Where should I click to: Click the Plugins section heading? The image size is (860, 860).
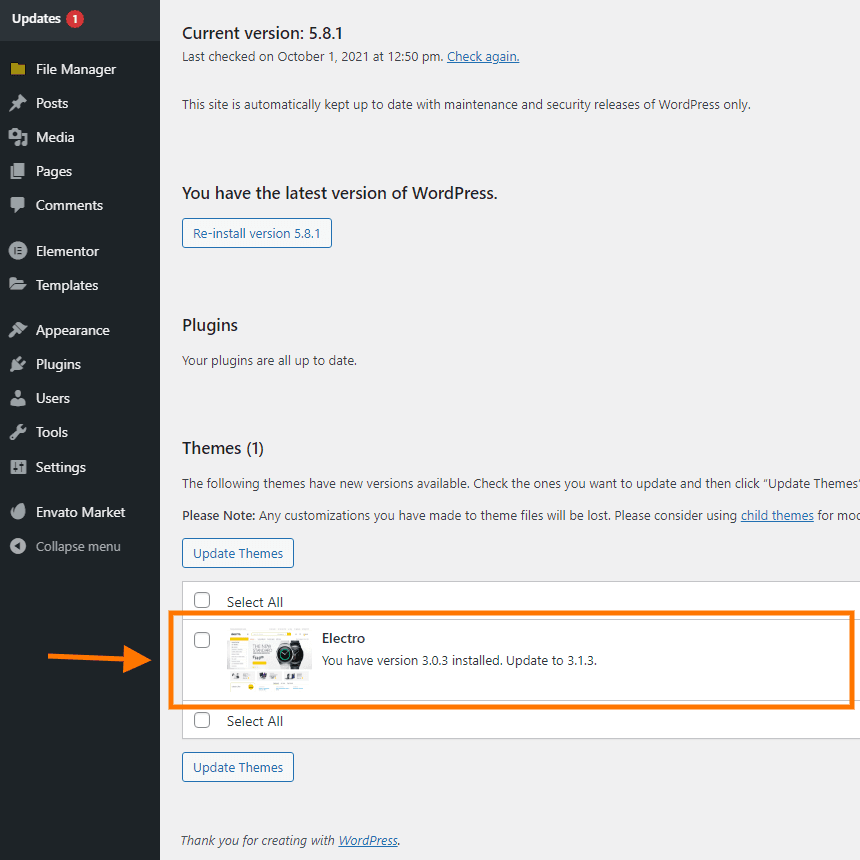click(210, 325)
